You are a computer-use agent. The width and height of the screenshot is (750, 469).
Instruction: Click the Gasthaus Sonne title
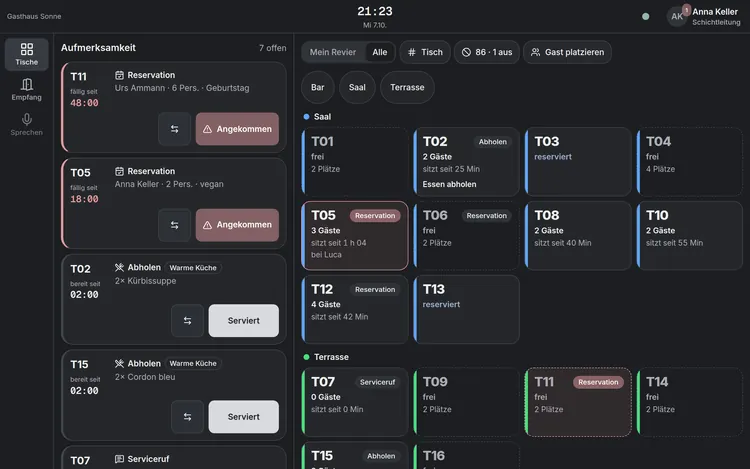tap(34, 16)
